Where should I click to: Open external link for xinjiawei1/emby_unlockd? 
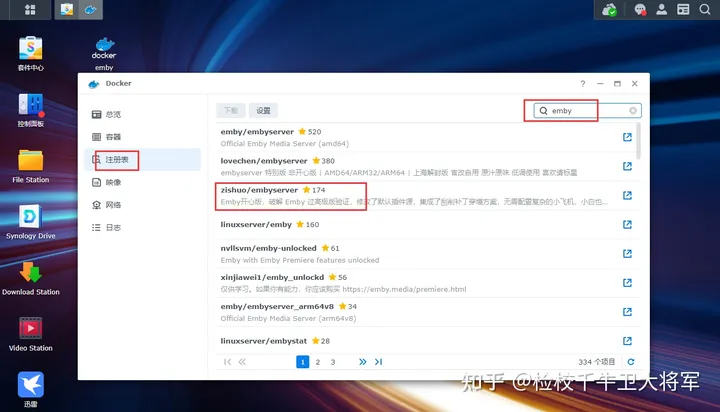point(627,283)
